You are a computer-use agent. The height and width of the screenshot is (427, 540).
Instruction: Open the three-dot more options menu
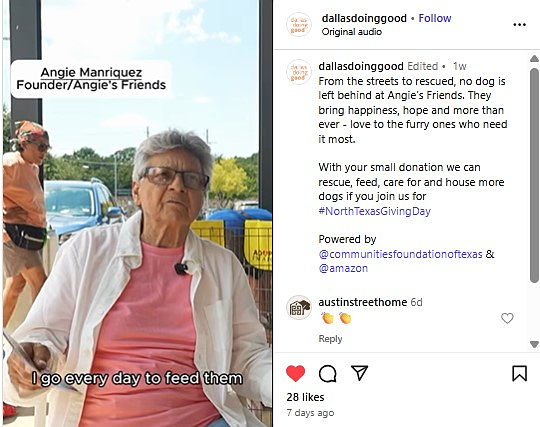[519, 24]
